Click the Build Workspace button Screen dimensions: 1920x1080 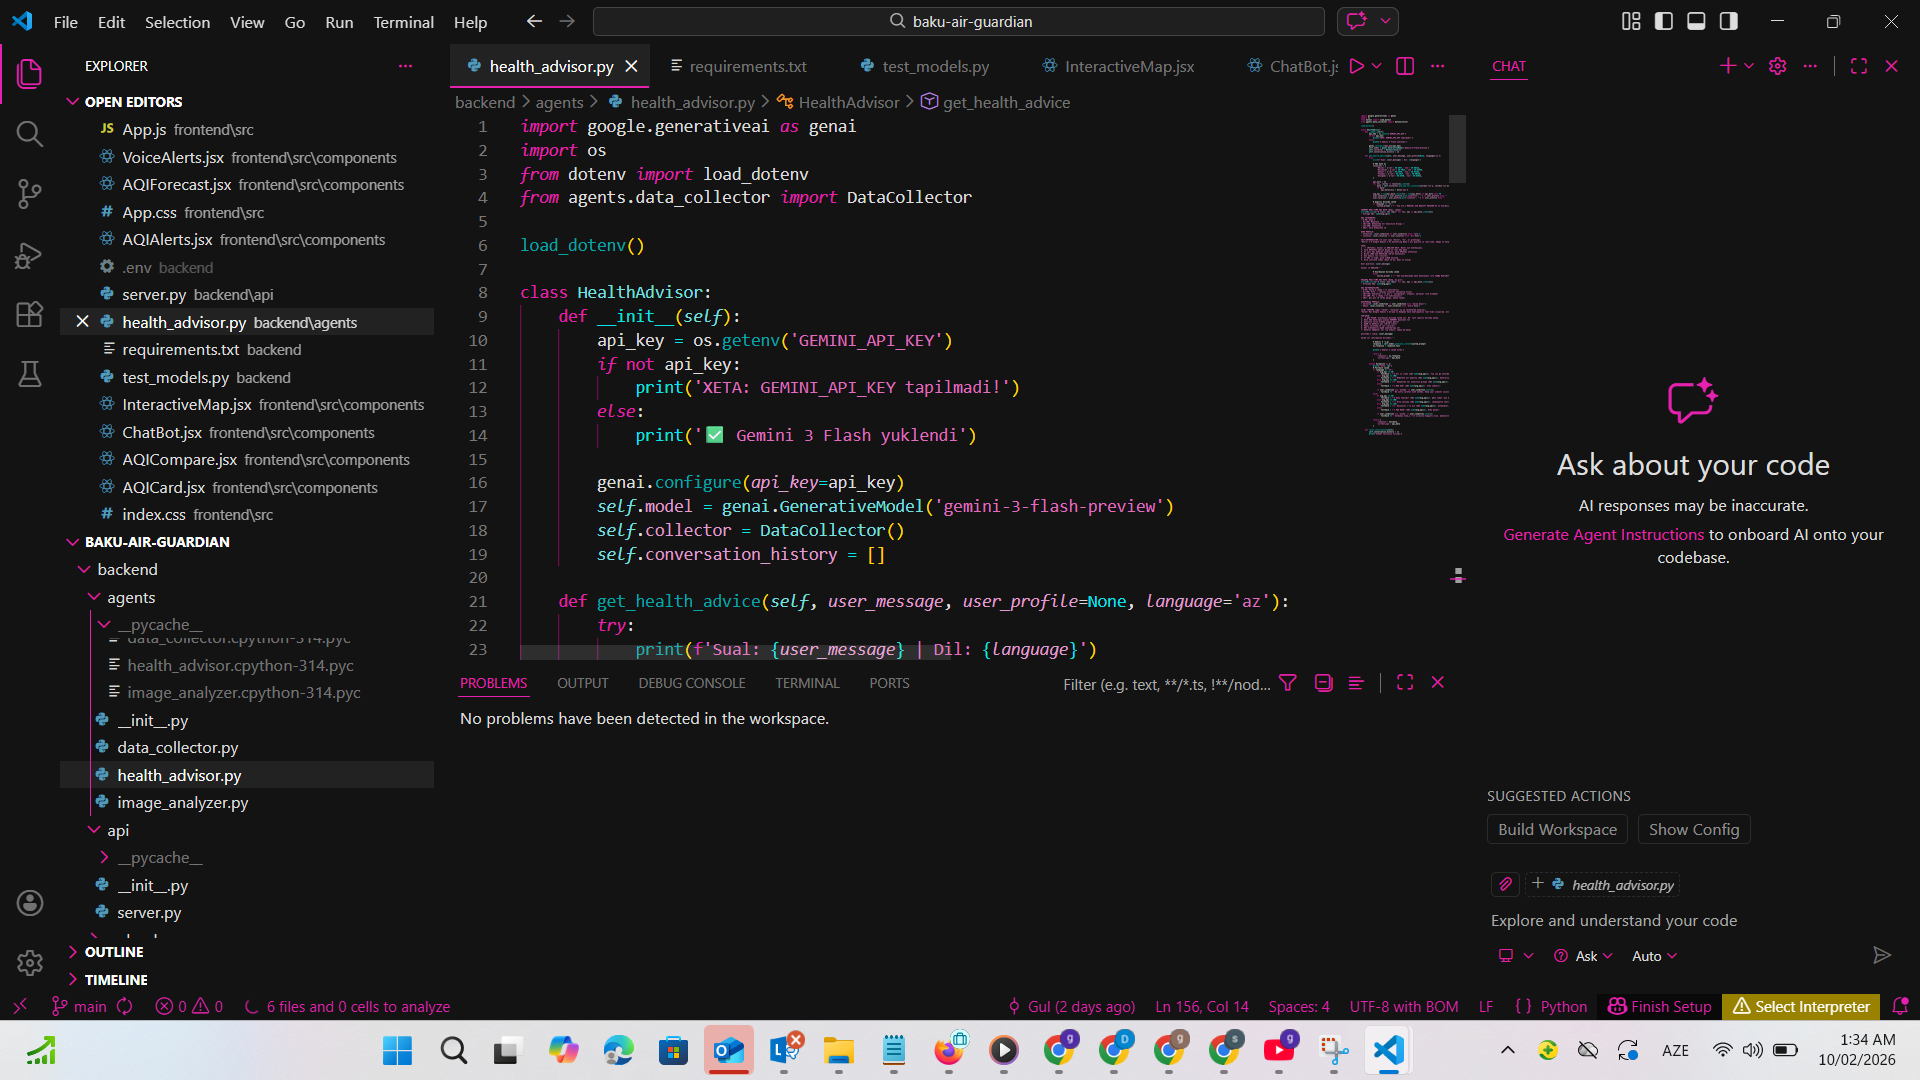pos(1557,829)
